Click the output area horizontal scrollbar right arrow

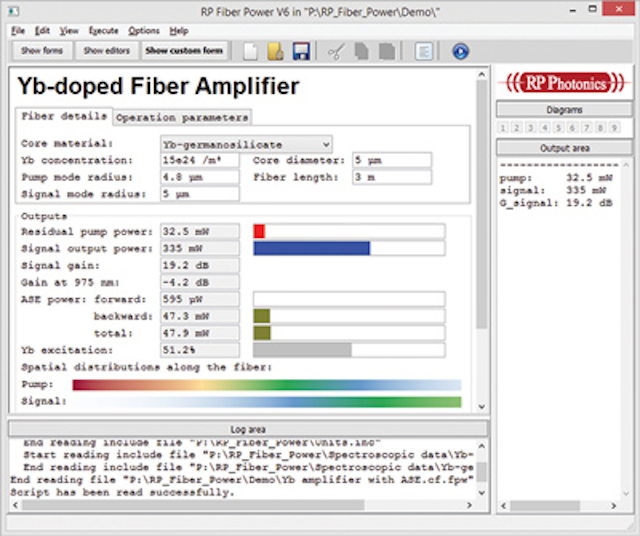click(613, 506)
